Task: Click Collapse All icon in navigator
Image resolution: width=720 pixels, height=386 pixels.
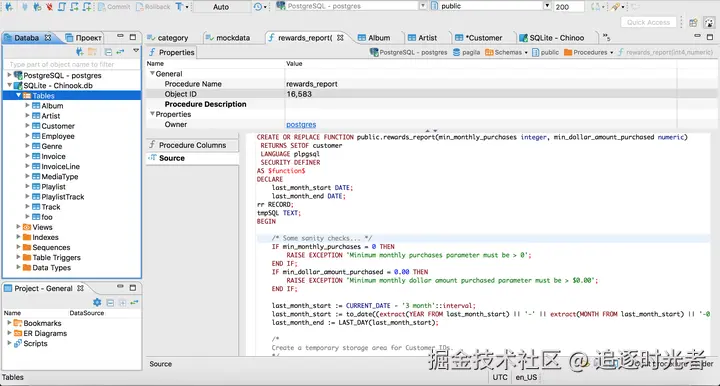Action: pyautogui.click(x=108, y=52)
